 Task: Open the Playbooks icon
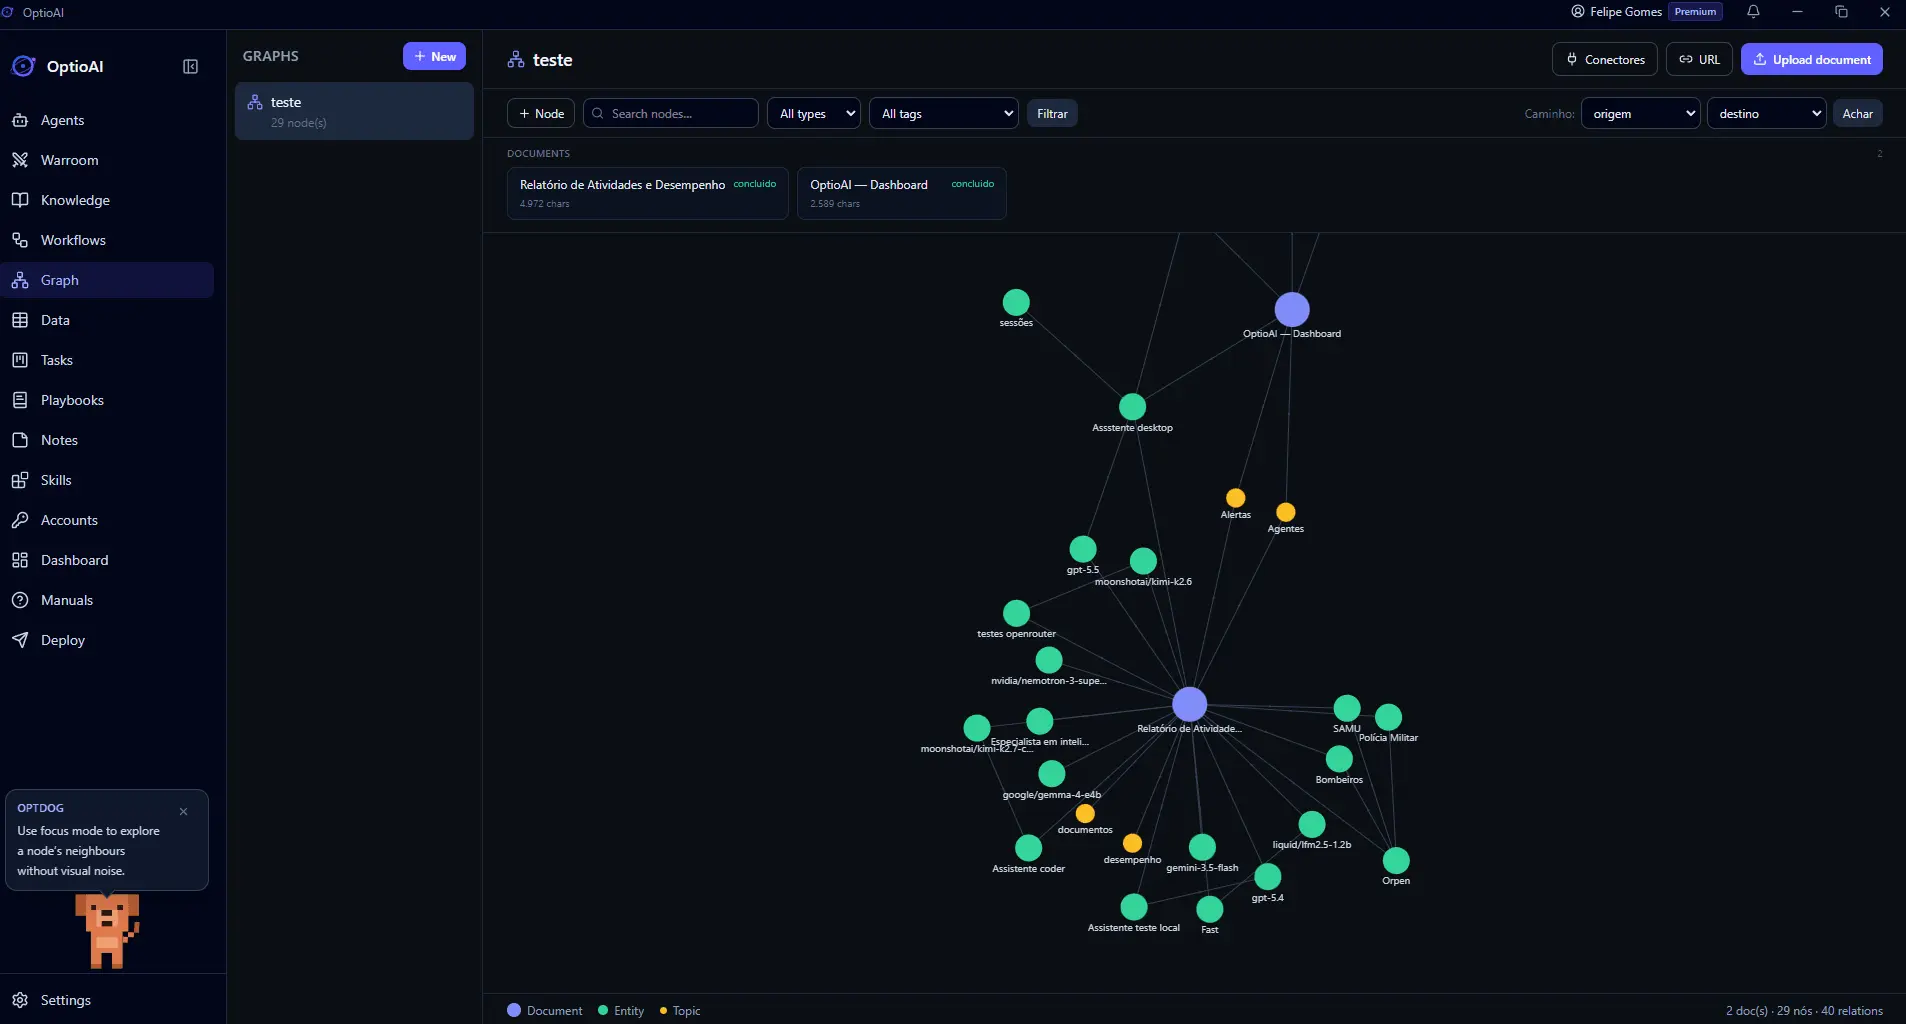click(x=20, y=400)
